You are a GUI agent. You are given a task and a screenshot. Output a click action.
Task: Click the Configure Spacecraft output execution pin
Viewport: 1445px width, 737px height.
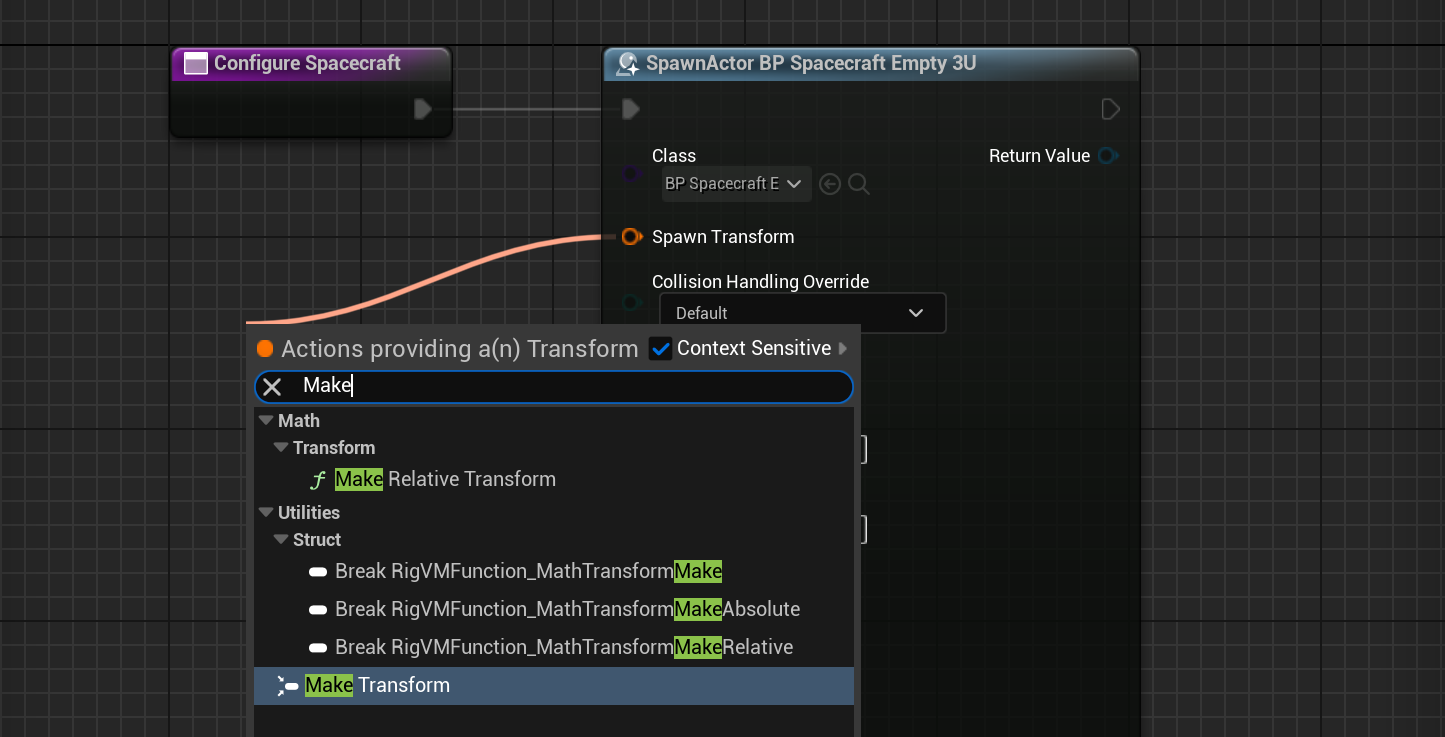click(423, 108)
